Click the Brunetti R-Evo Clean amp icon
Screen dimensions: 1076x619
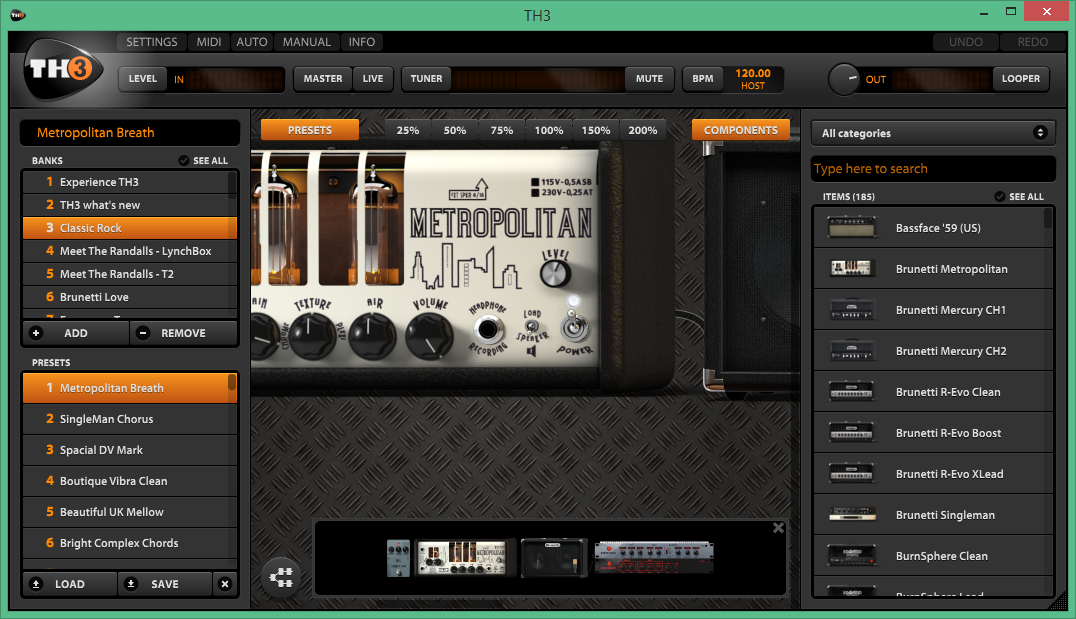coord(852,392)
